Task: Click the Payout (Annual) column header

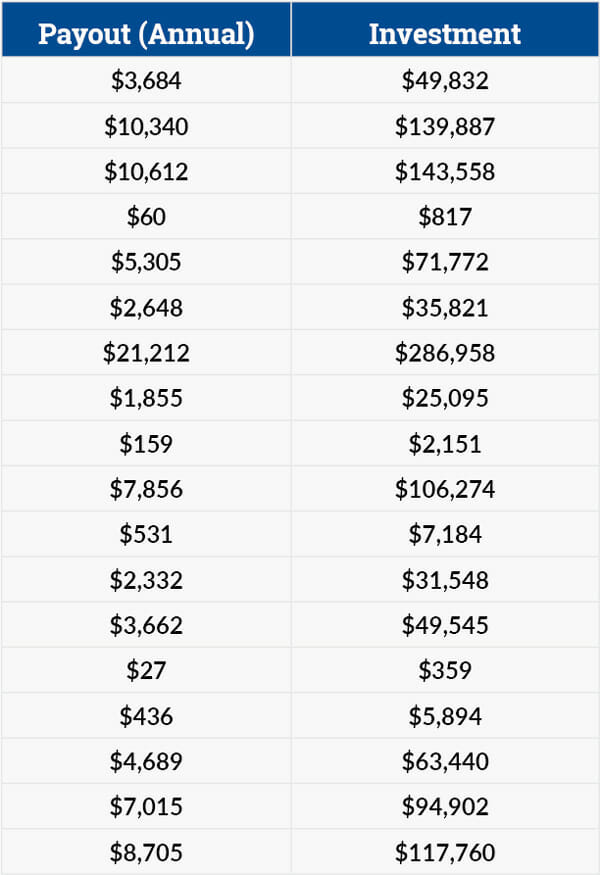Action: [146, 33]
